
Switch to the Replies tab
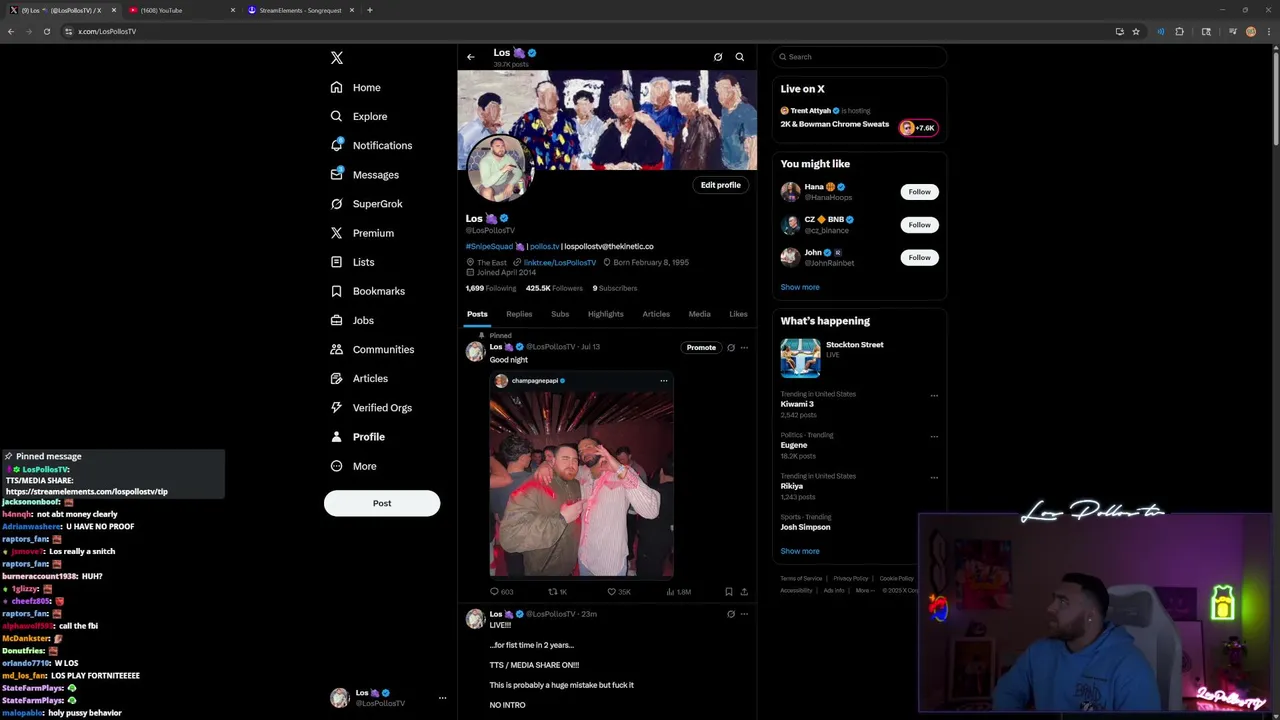(519, 314)
